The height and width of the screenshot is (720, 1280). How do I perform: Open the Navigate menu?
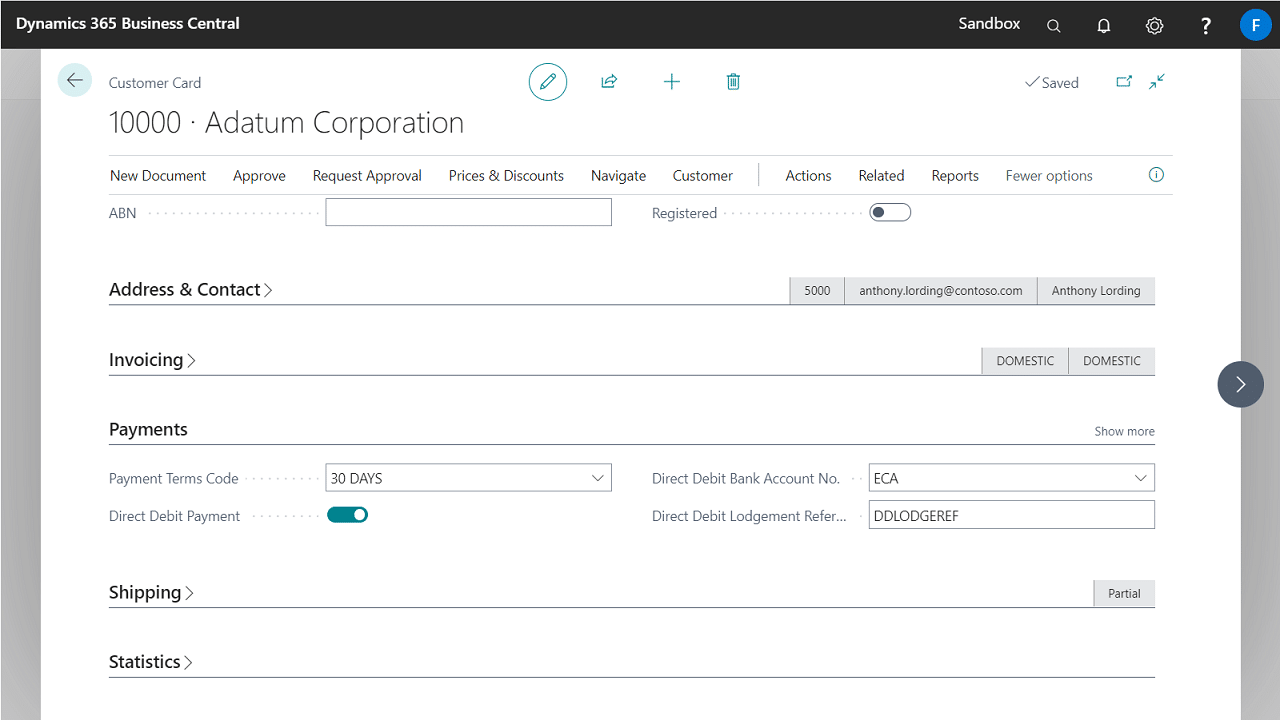(x=618, y=176)
